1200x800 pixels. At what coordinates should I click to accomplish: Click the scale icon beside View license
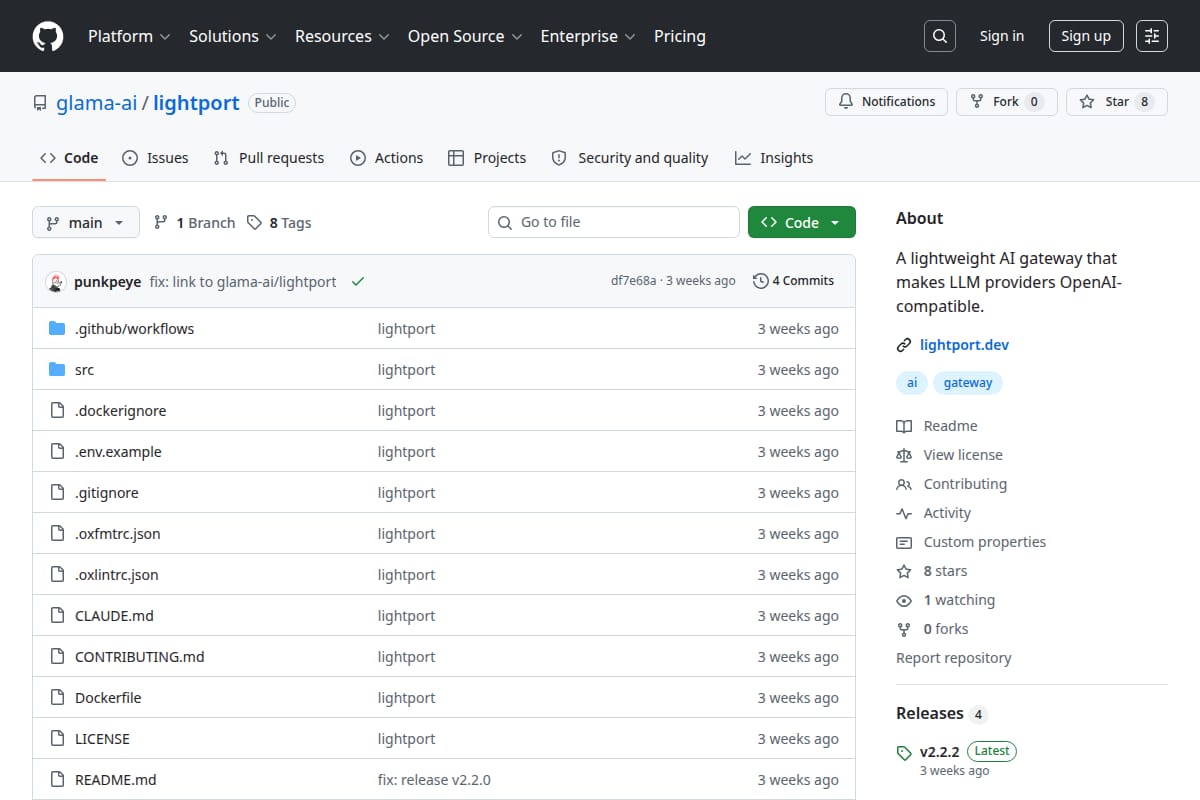[904, 455]
